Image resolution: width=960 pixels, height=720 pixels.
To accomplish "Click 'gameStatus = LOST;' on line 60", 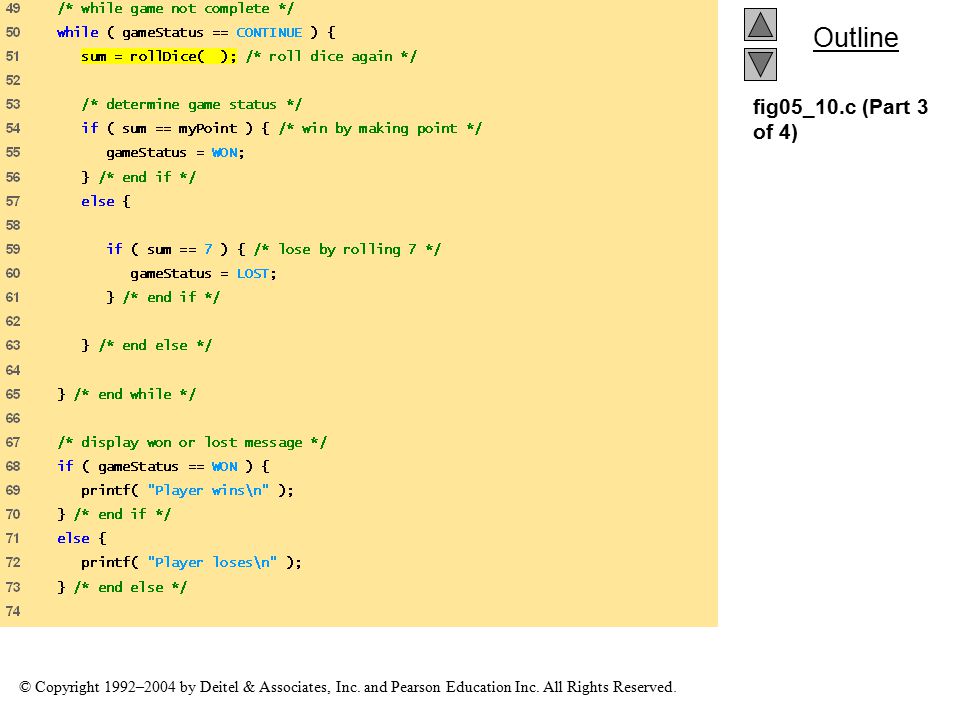I will click(203, 274).
